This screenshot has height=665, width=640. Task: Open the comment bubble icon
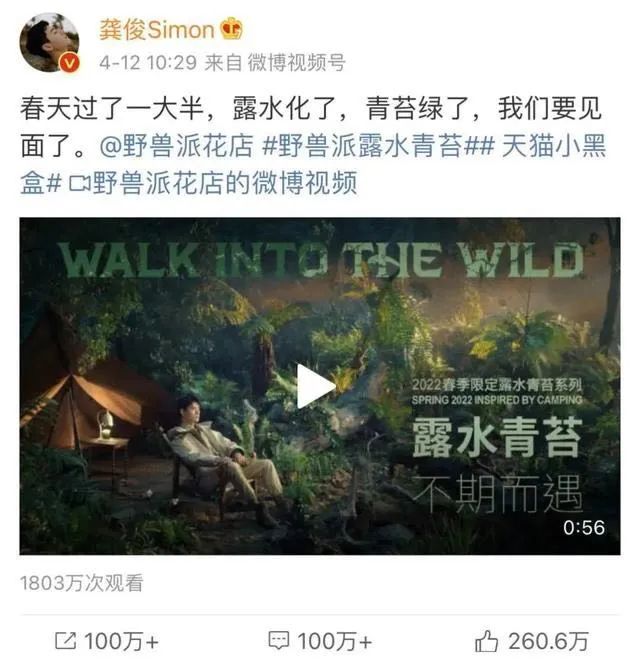tap(279, 640)
